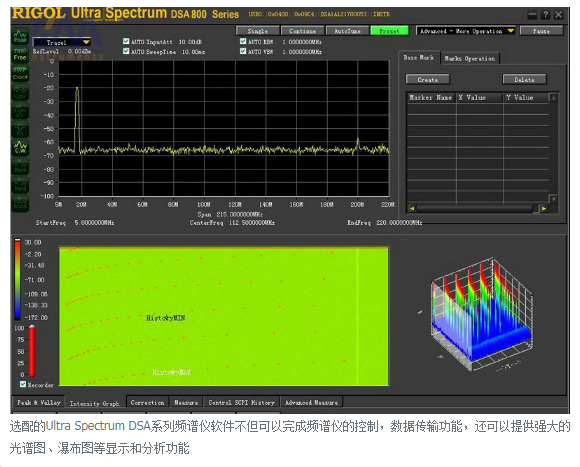Screen dimensions: 580x467
Task: Minimize the Ultra Spectrum window
Action: point(532,15)
